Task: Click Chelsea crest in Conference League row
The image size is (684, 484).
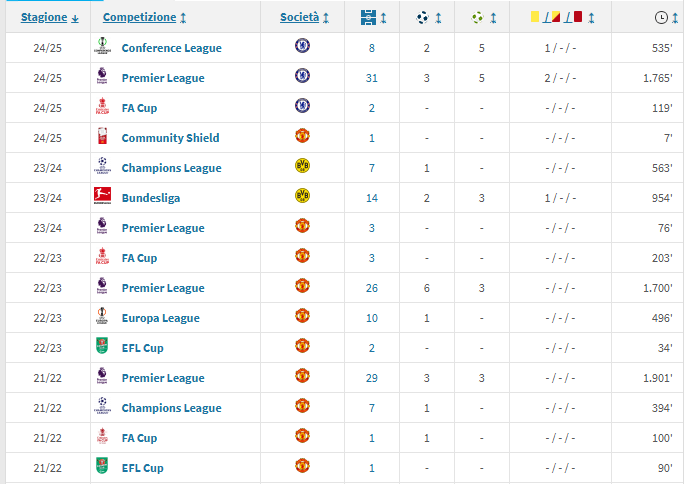Action: click(302, 46)
